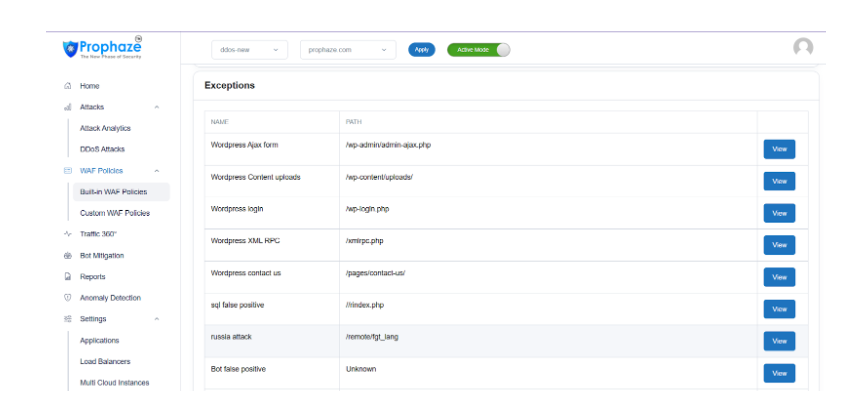Click the Home icon in sidebar

pos(67,86)
